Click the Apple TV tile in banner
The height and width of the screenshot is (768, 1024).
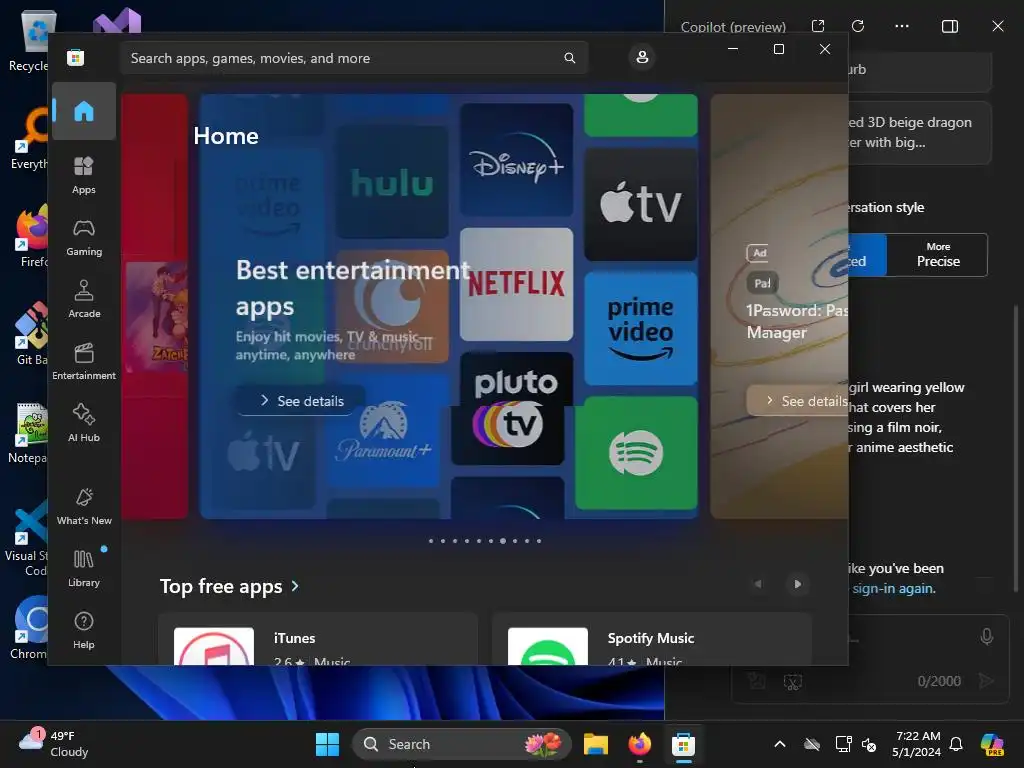coord(641,204)
